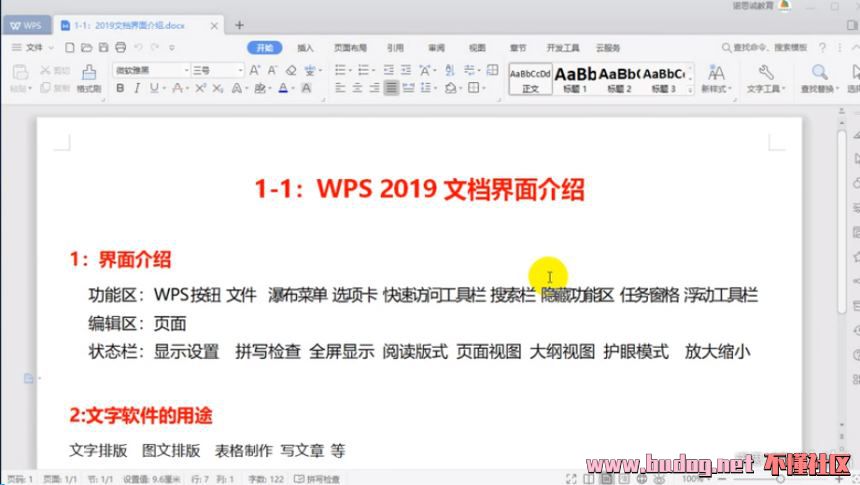
Task: Click the WPS home button tab
Action: 26,25
